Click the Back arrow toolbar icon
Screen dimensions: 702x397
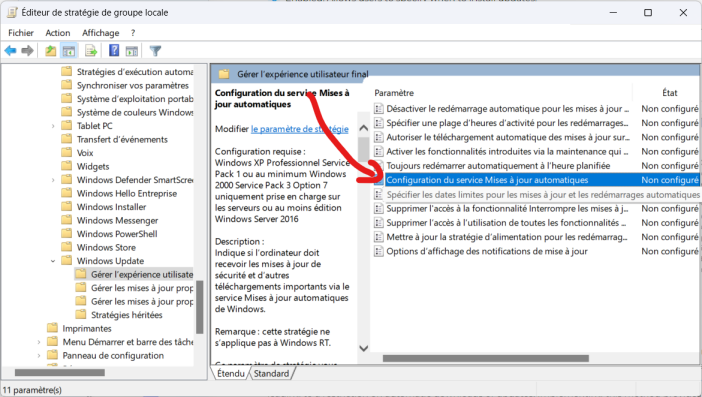click(10, 51)
